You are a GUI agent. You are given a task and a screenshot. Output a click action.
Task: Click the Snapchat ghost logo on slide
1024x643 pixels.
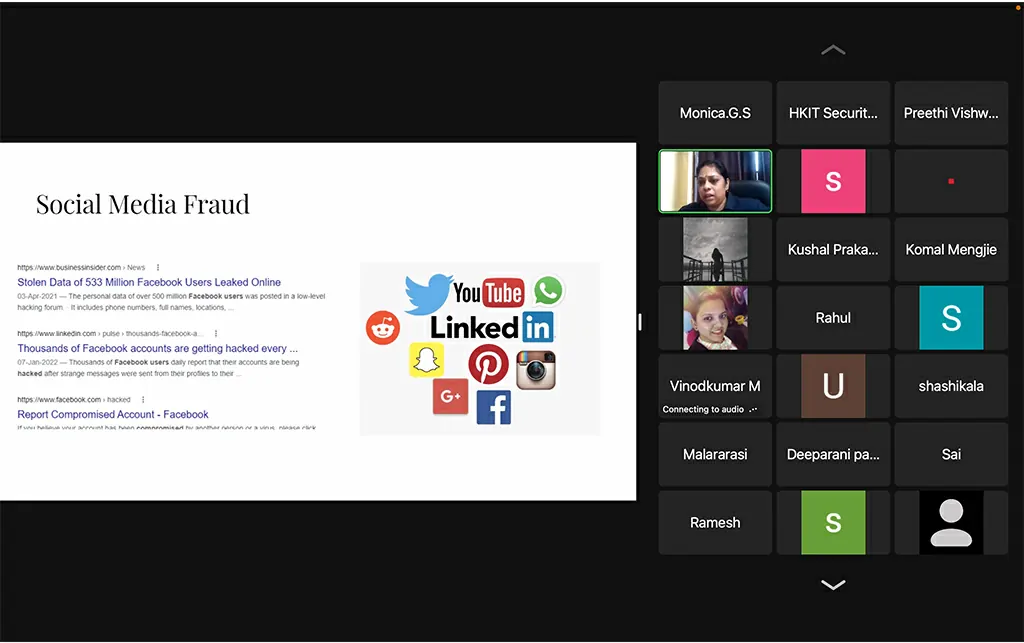point(426,360)
